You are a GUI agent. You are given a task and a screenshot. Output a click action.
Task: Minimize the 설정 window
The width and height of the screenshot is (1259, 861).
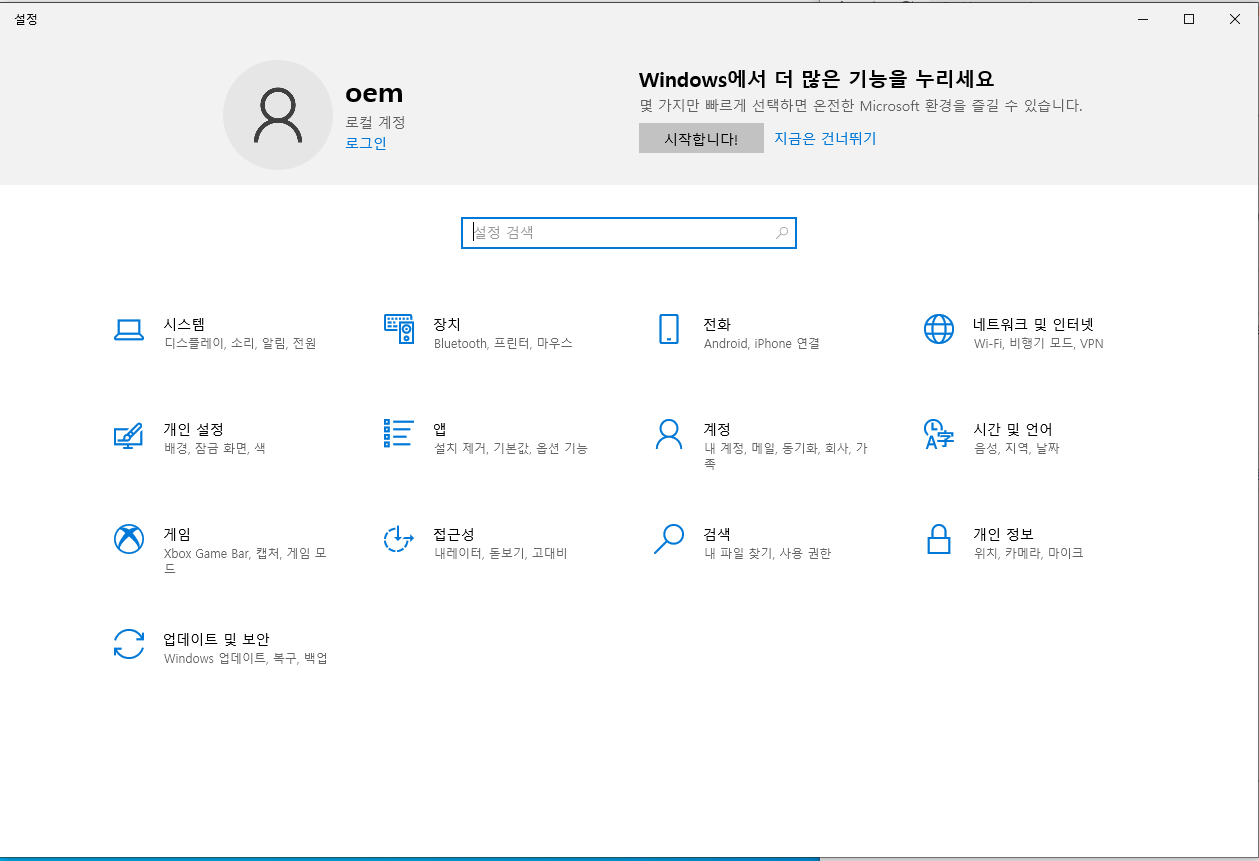(x=1143, y=19)
